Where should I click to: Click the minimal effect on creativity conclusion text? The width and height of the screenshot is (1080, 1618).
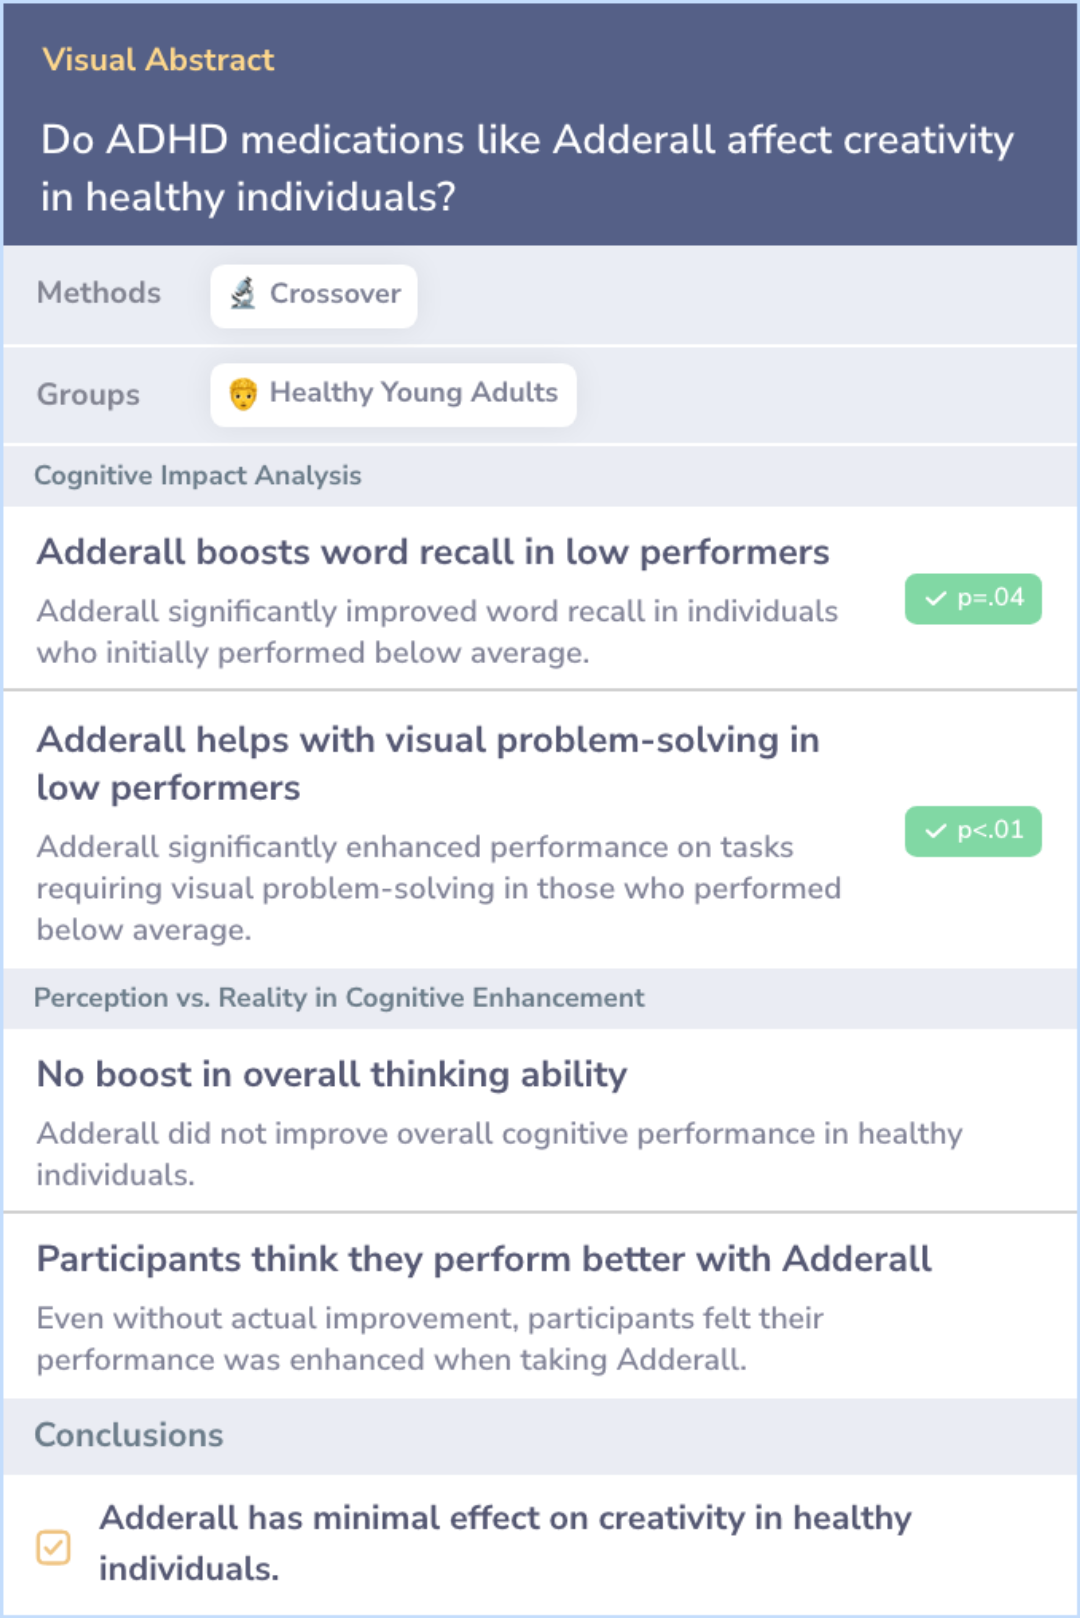[505, 1543]
